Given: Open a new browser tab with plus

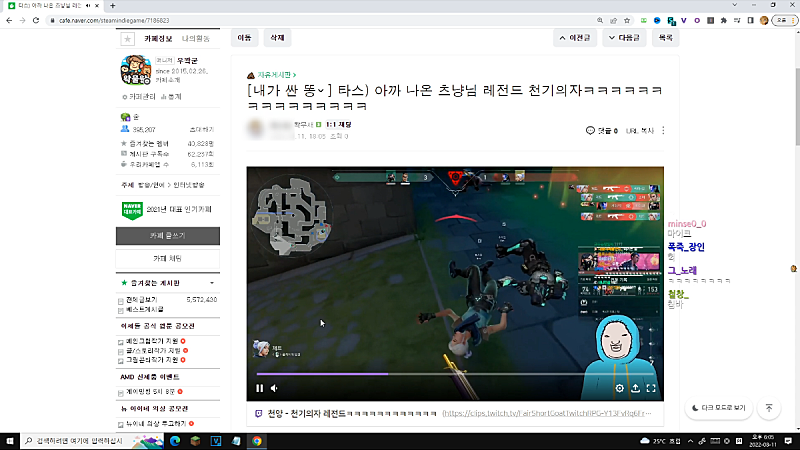Looking at the screenshot, I should point(113,6).
